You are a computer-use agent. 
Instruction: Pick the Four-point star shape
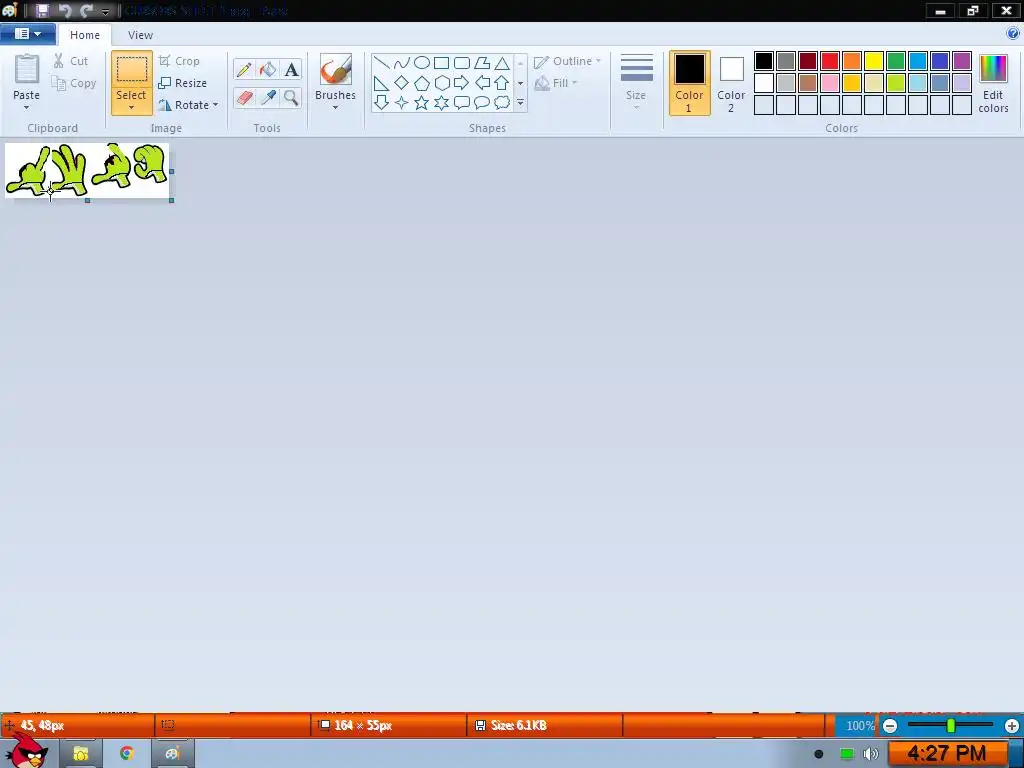point(402,103)
